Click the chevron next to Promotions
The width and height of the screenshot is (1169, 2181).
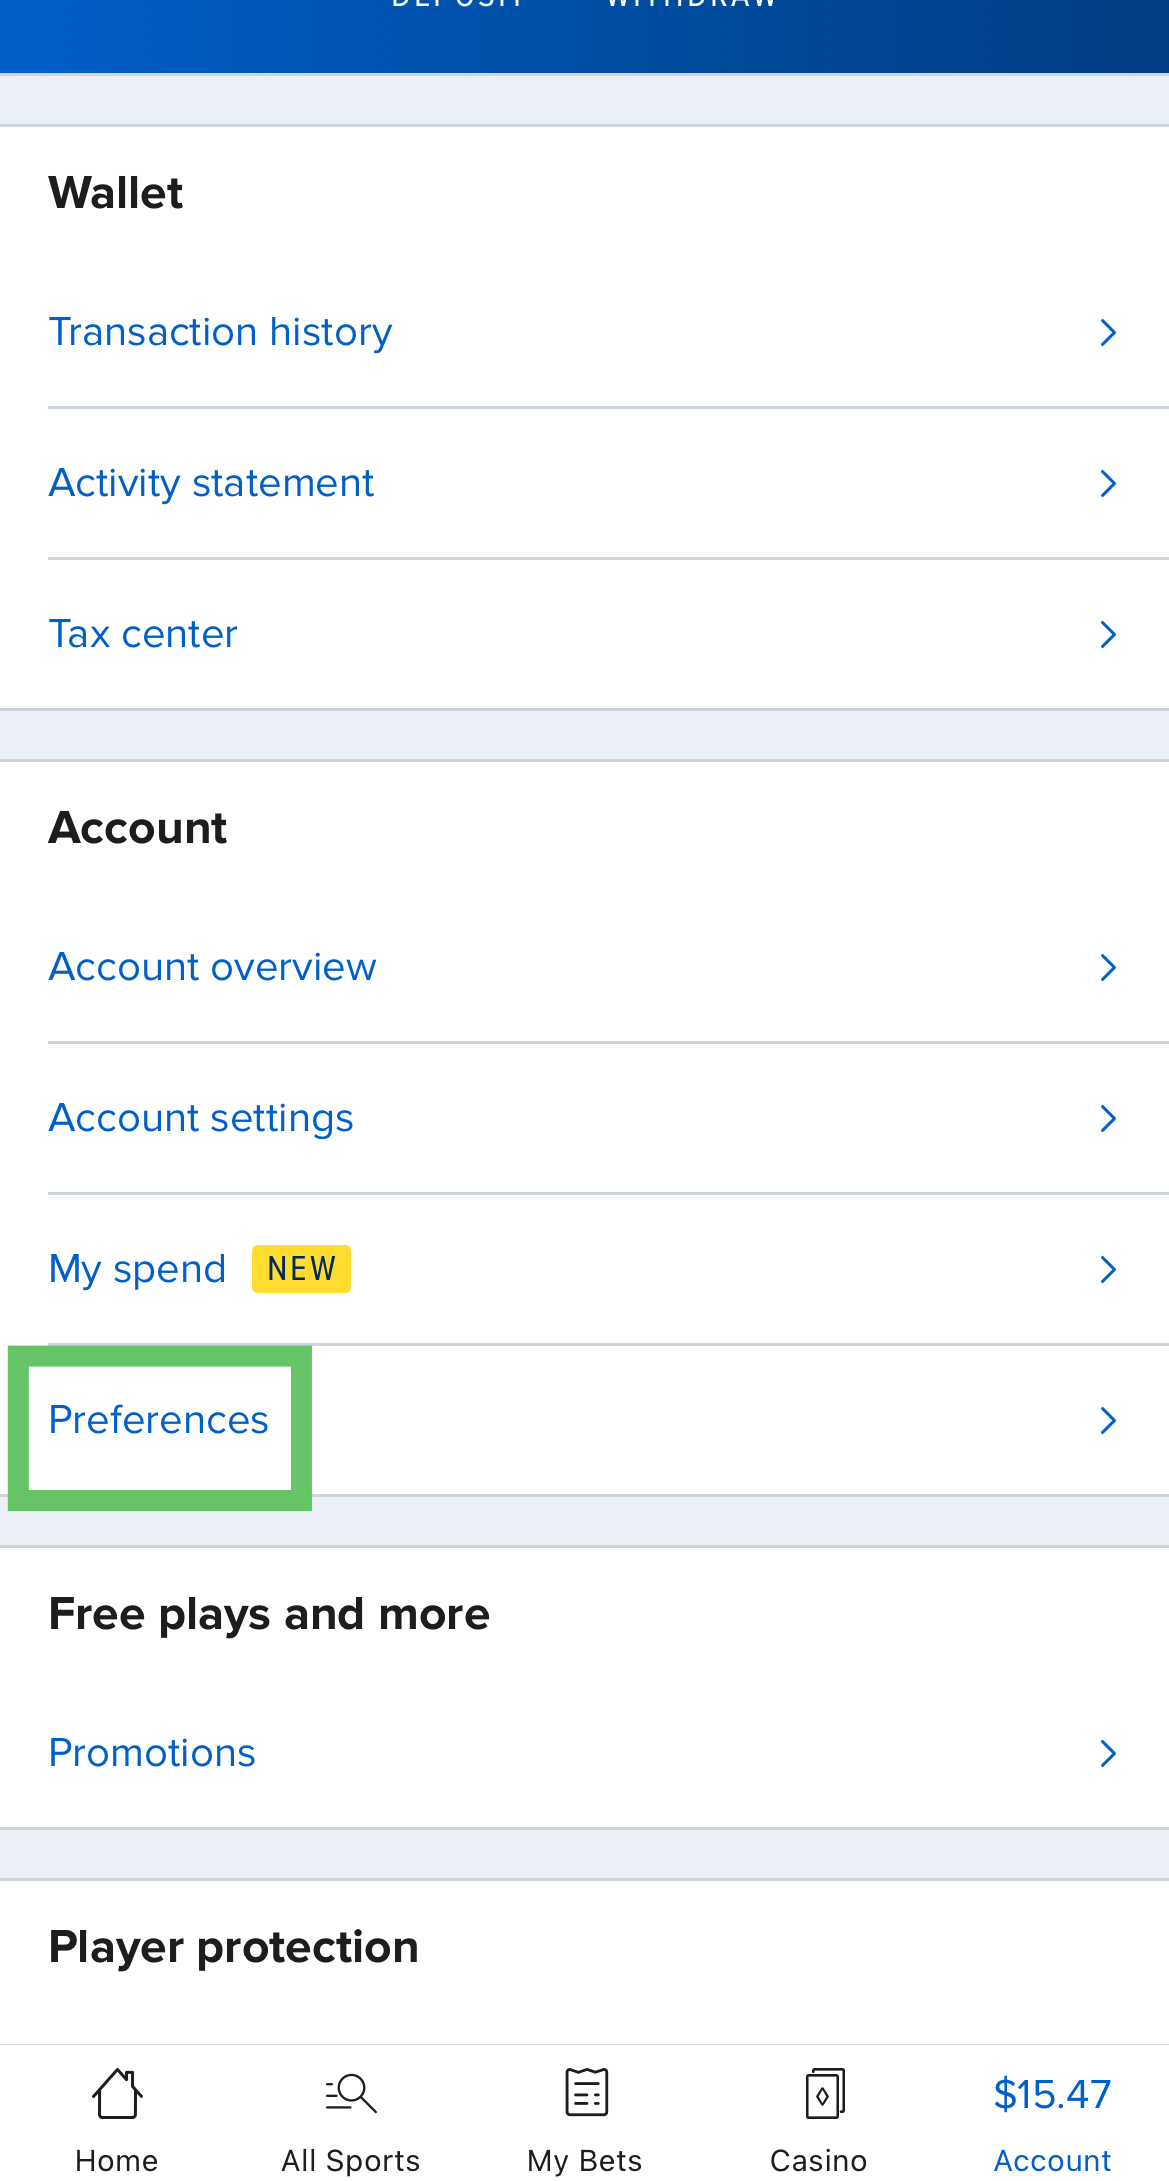(x=1107, y=1752)
